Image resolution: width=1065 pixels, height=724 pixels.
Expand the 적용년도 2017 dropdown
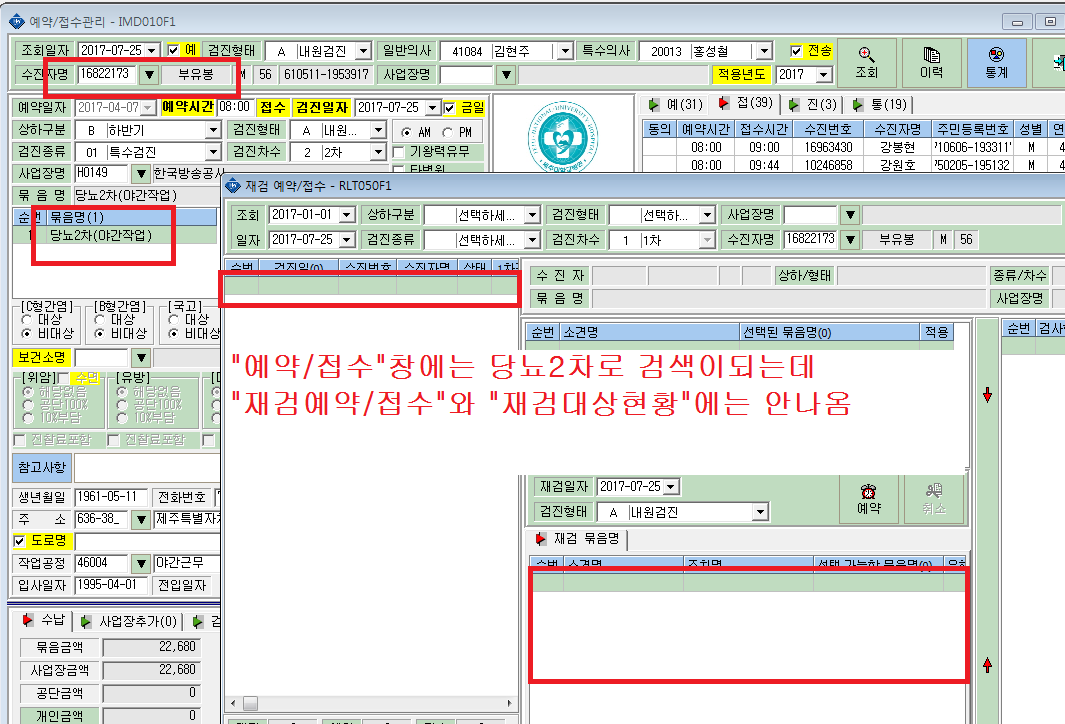pos(823,74)
